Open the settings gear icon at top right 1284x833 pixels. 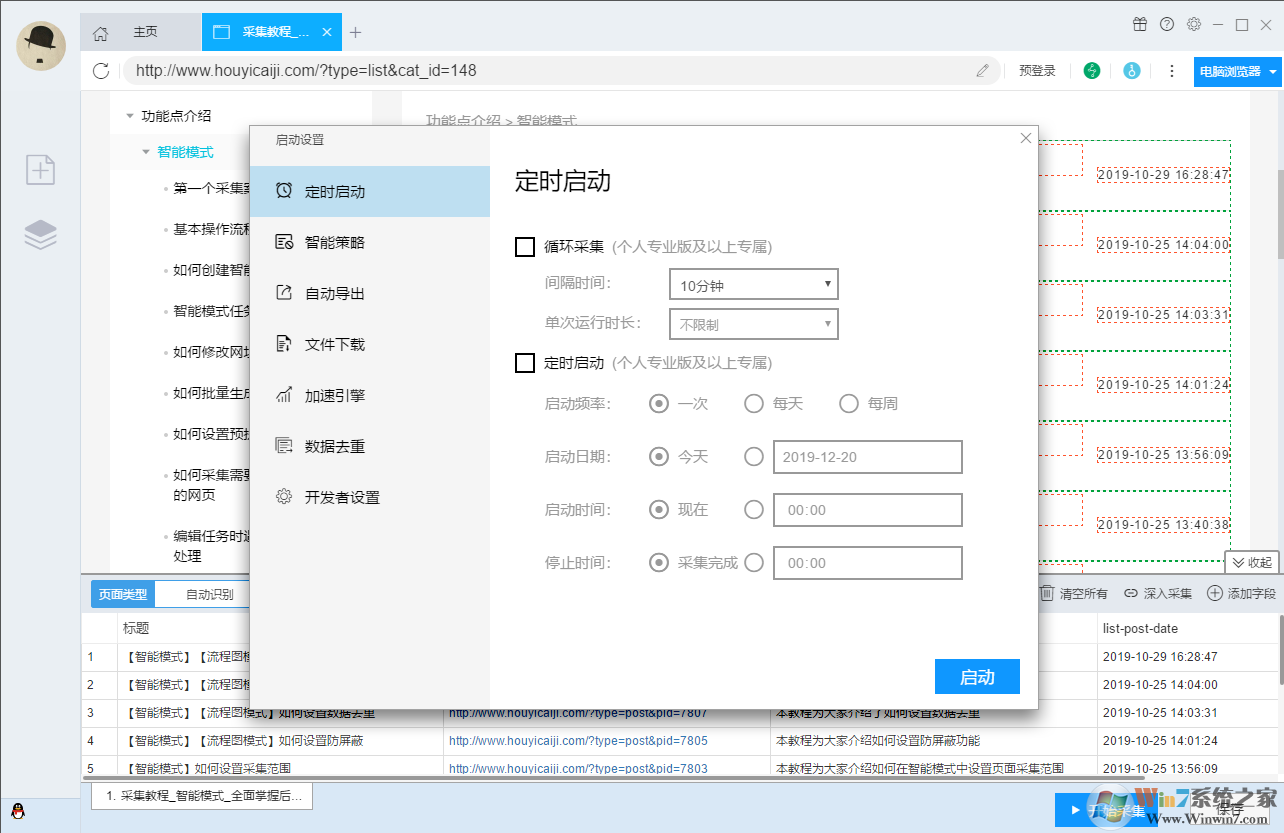pos(1194,24)
